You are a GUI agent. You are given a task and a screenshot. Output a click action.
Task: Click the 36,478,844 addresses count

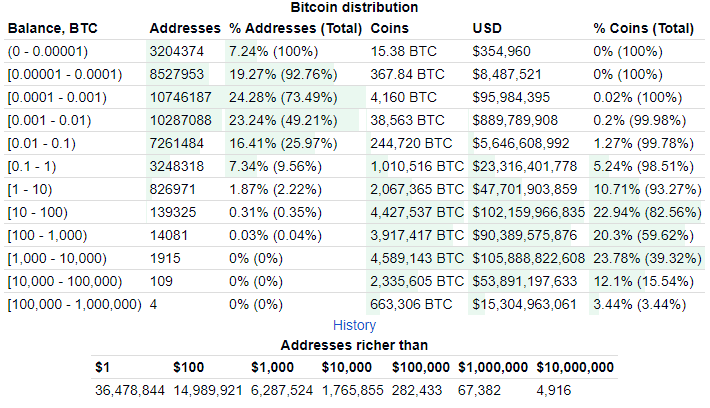point(130,390)
